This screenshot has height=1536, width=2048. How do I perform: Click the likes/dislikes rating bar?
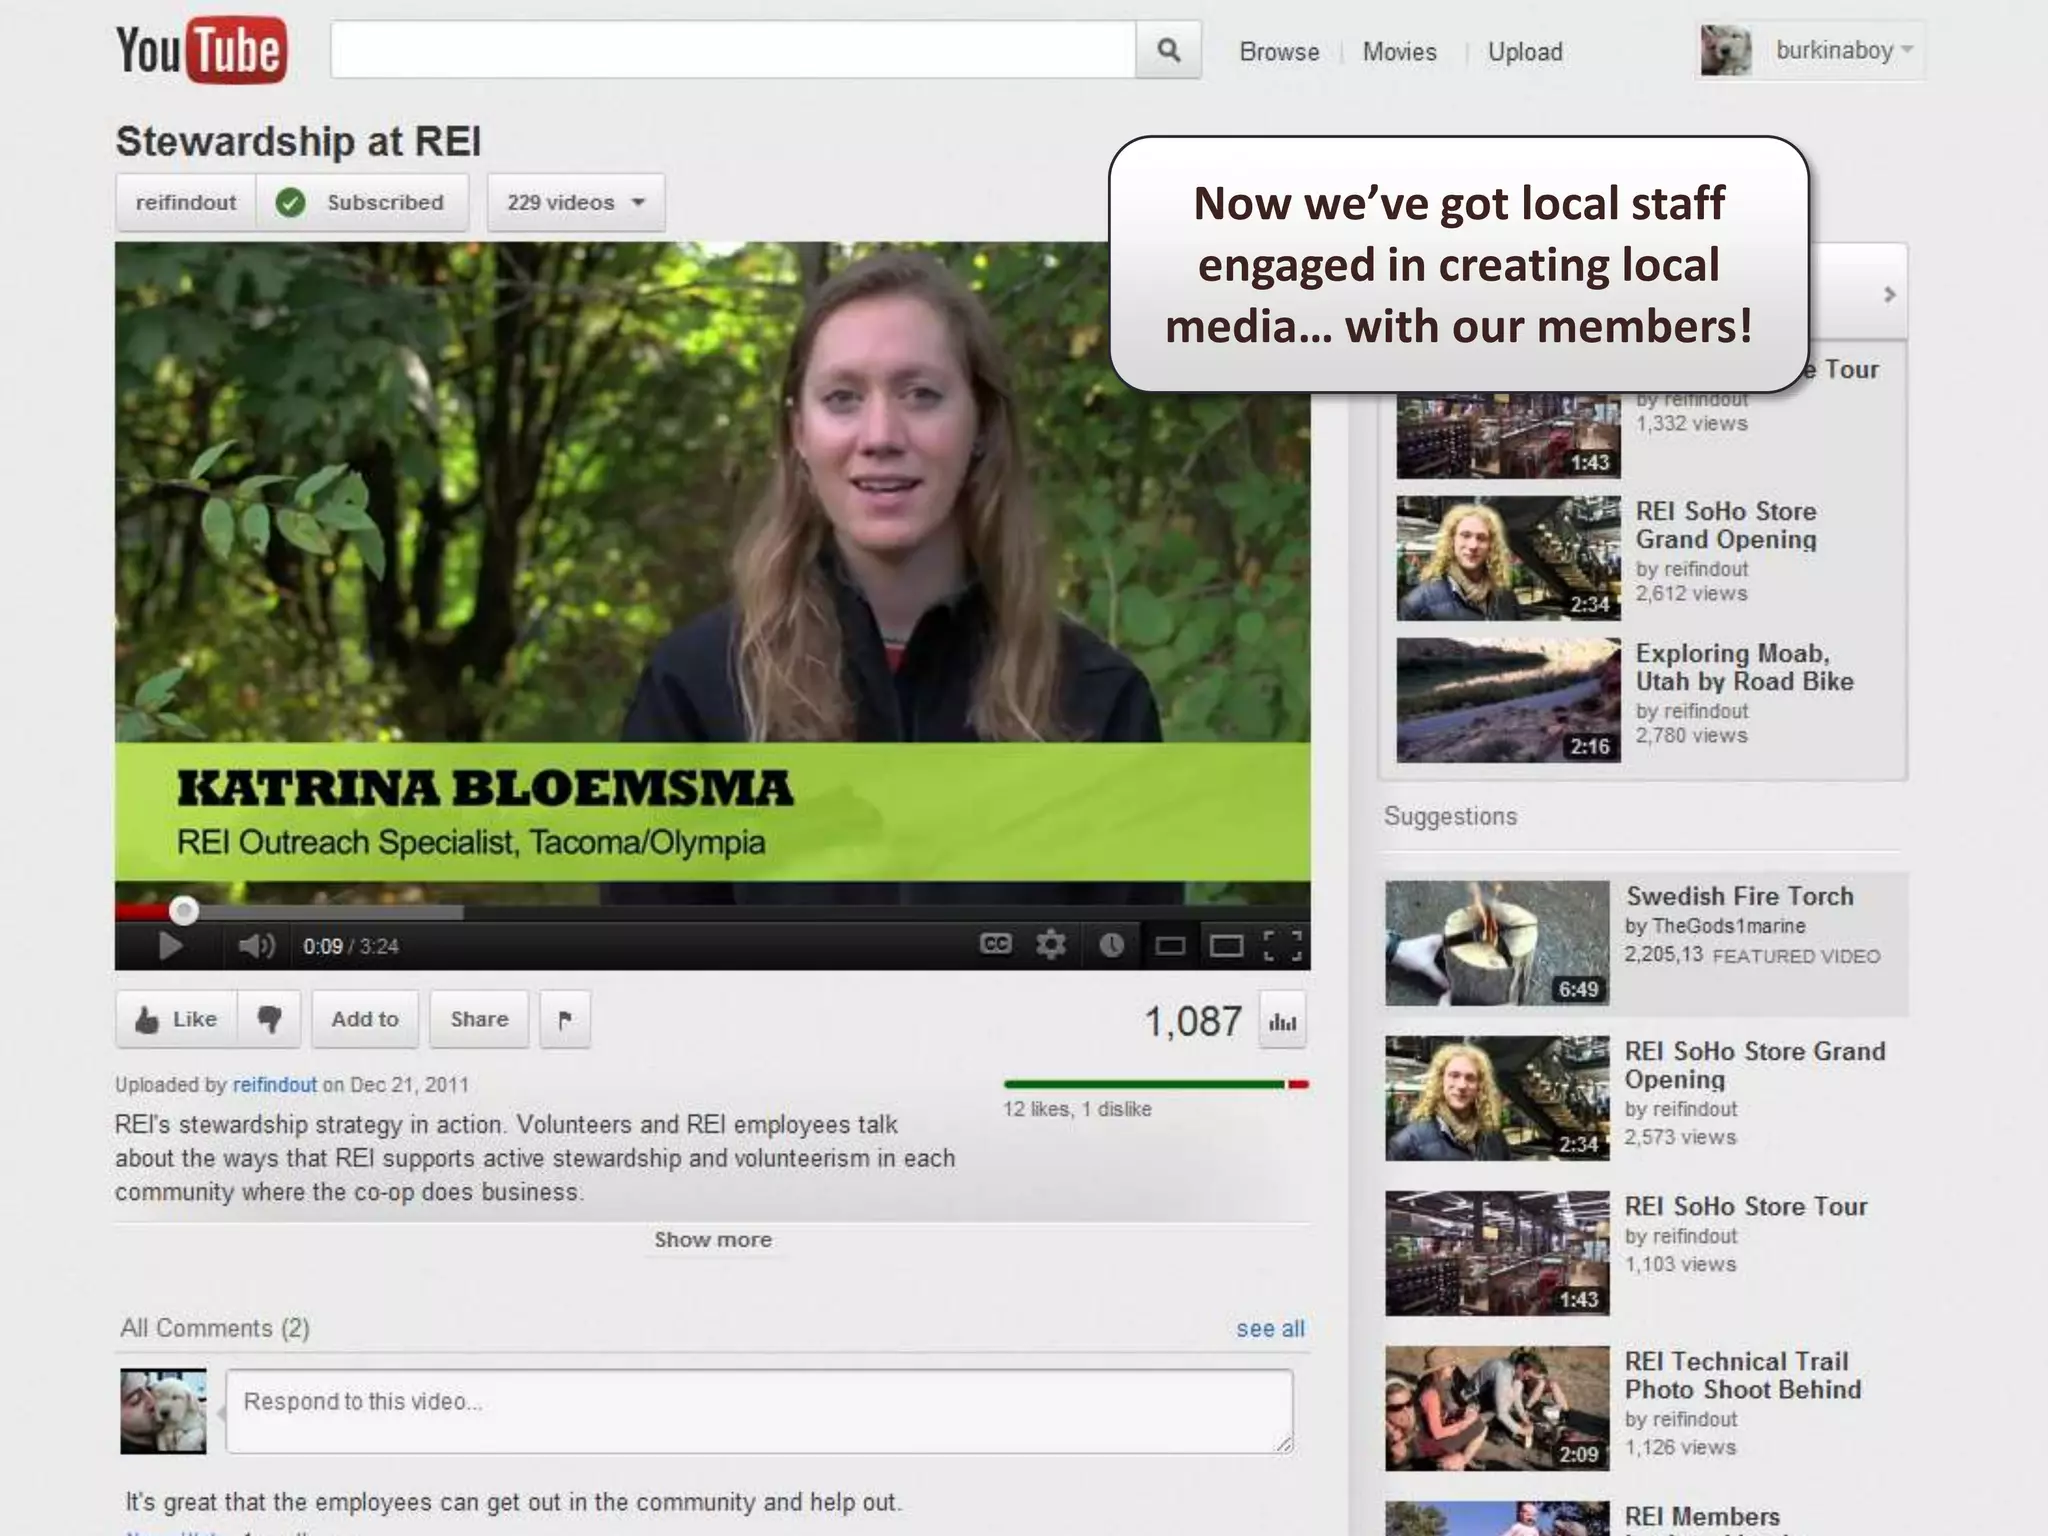(1156, 1084)
